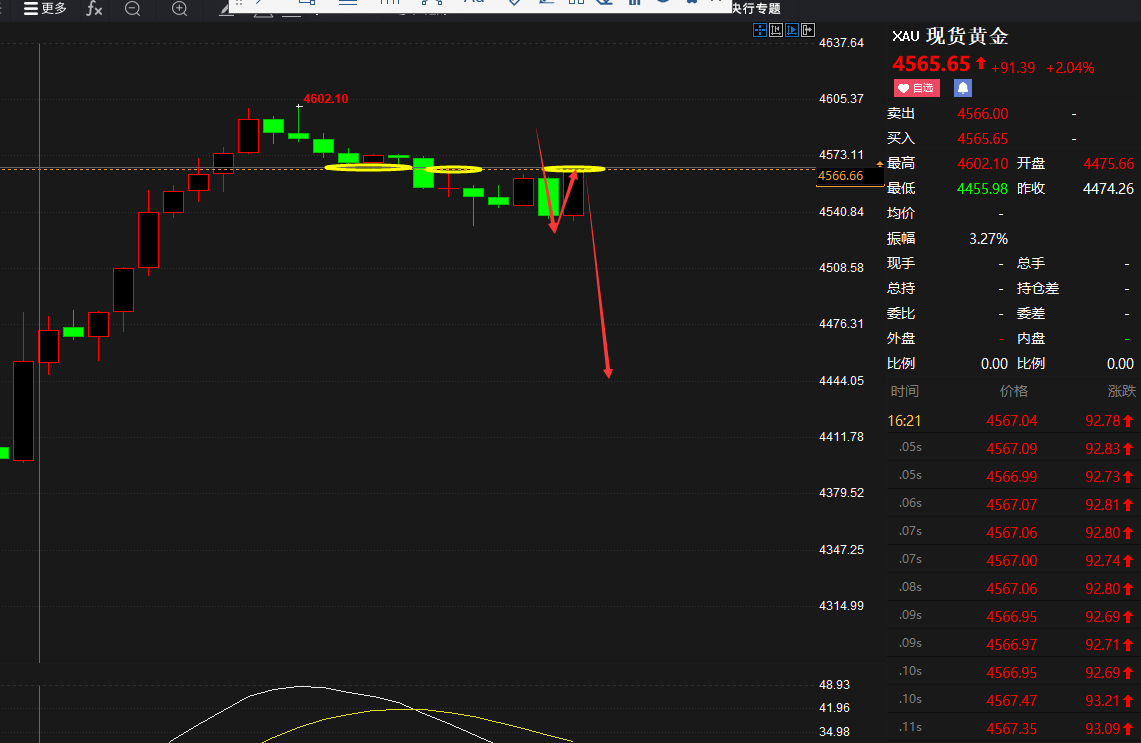This screenshot has height=743, width=1141.
Task: Toggle the price alert bell icon
Action: click(x=963, y=88)
